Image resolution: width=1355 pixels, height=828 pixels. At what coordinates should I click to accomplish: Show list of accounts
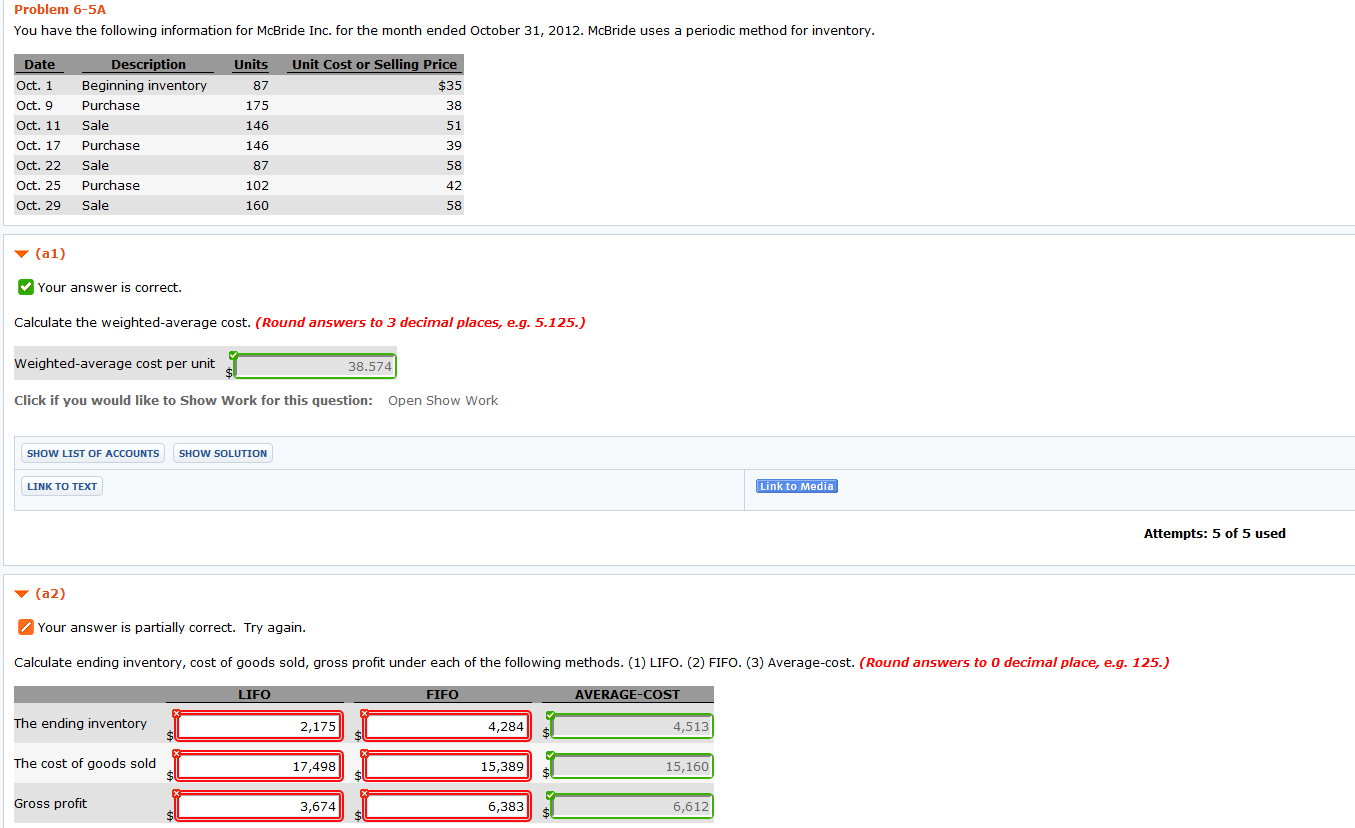93,453
